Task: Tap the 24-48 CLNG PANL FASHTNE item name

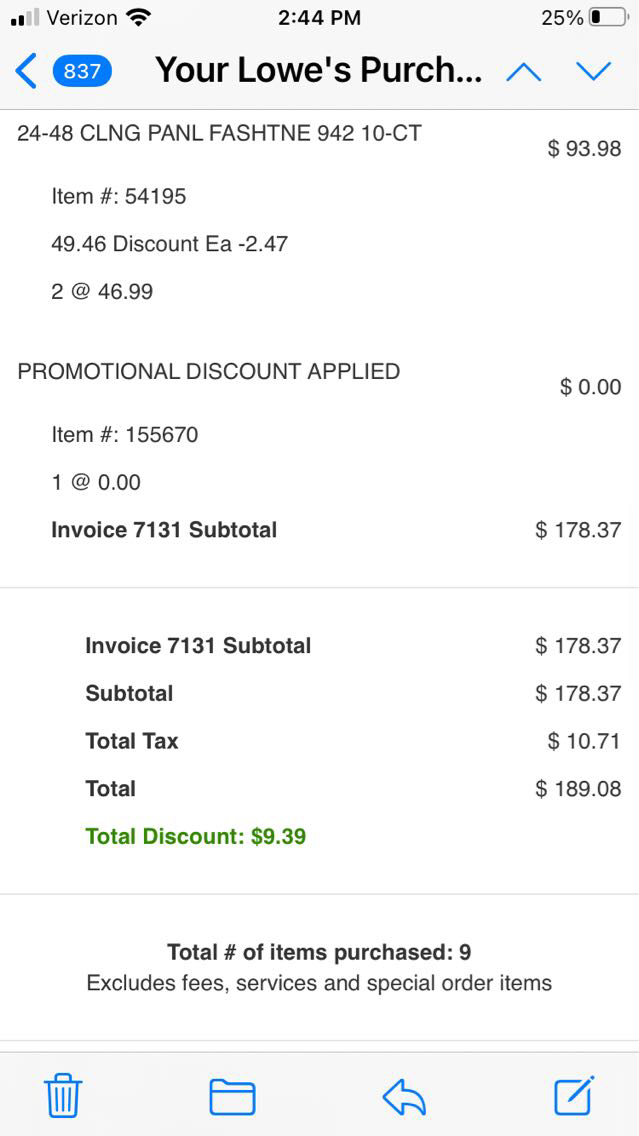Action: pyautogui.click(x=219, y=133)
